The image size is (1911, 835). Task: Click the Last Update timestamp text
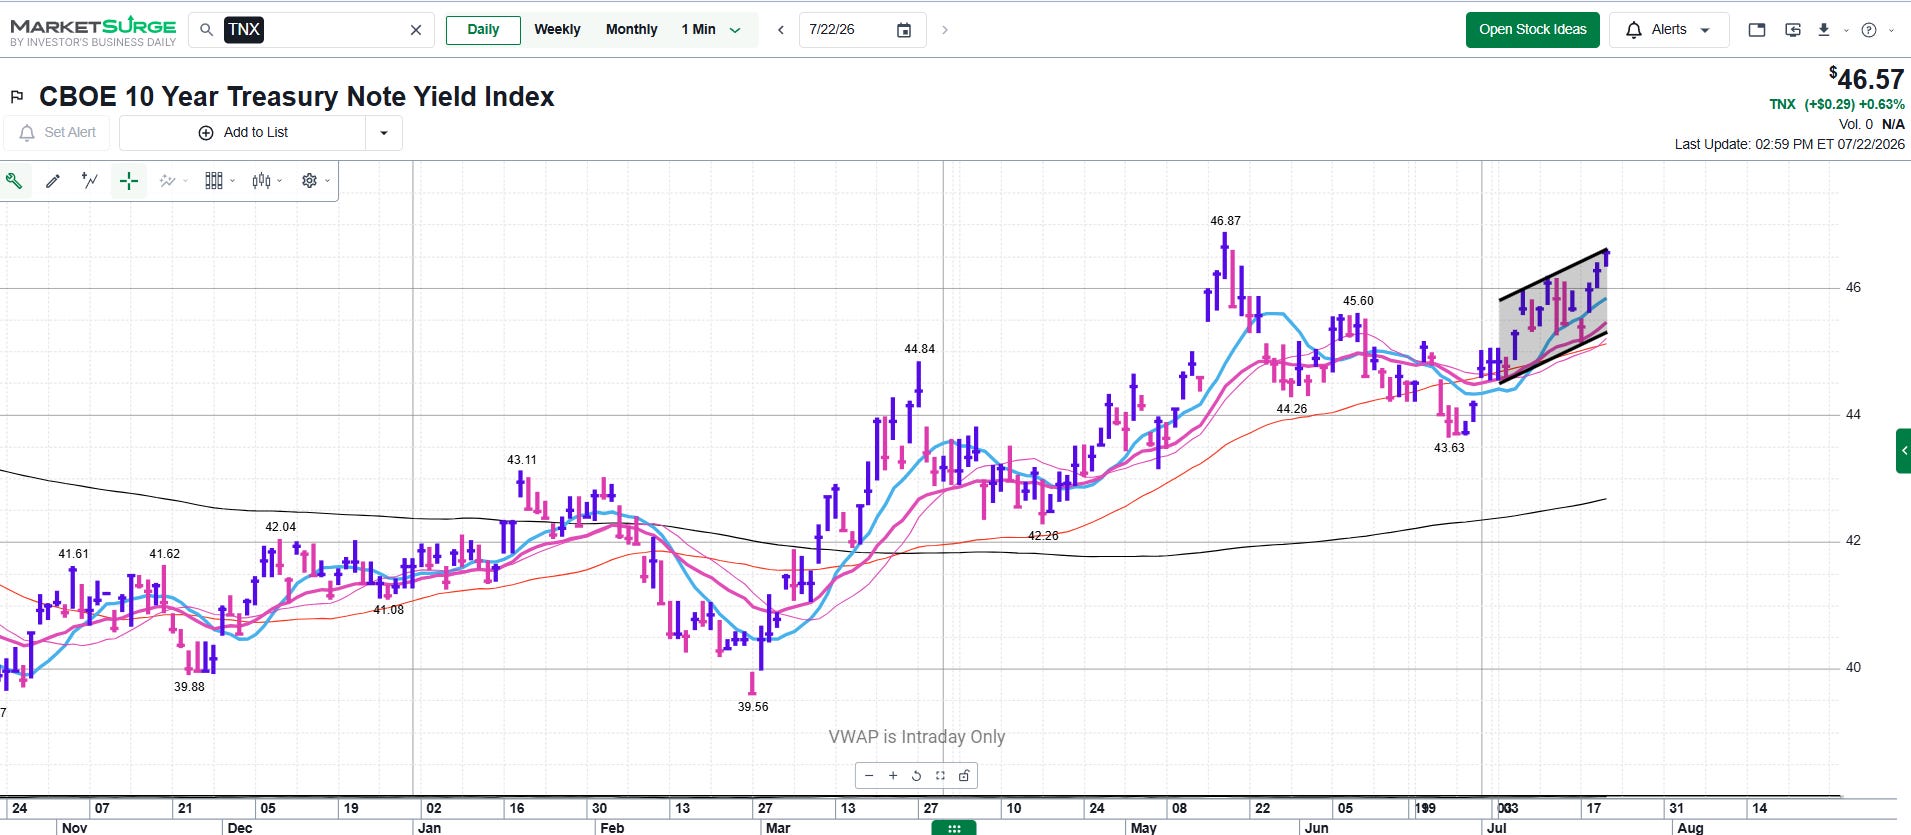(1790, 144)
